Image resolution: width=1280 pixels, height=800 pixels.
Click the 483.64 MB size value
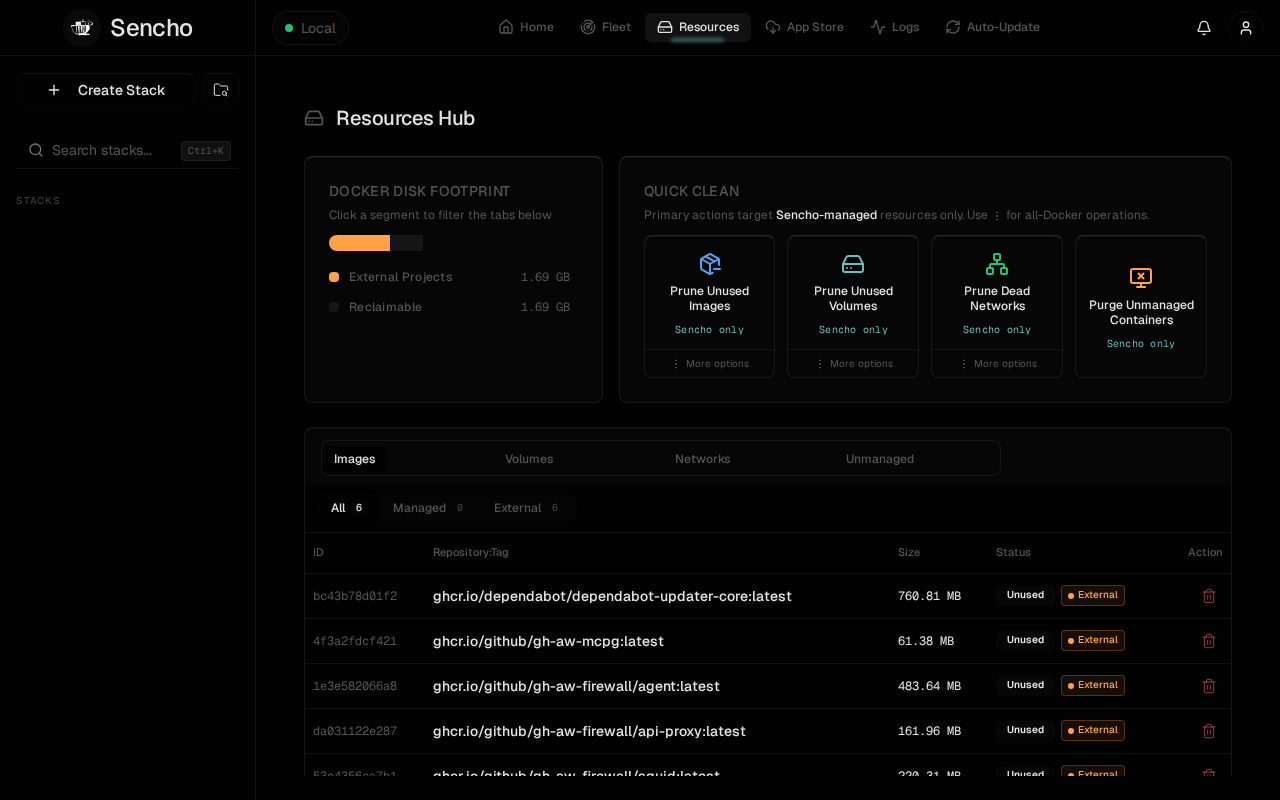[x=929, y=687]
